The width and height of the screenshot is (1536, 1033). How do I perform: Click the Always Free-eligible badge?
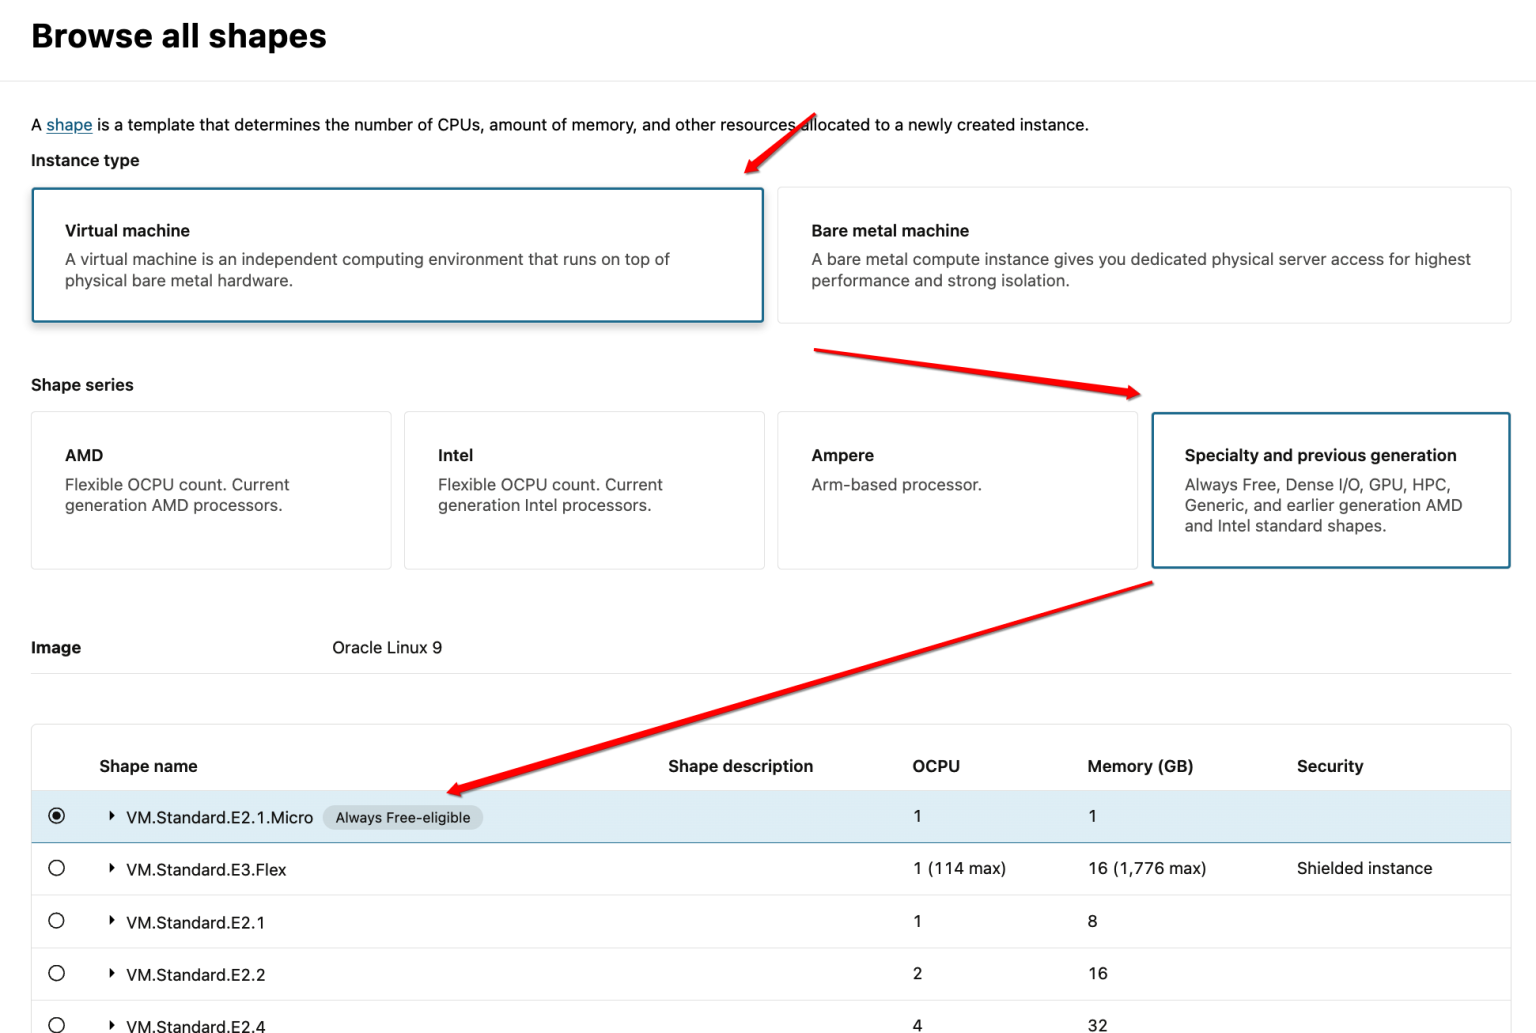coord(402,818)
